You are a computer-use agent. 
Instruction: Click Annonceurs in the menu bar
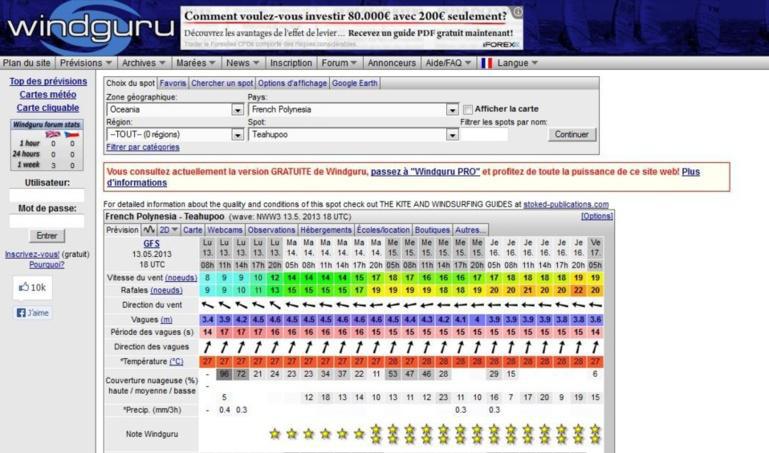tap(391, 63)
